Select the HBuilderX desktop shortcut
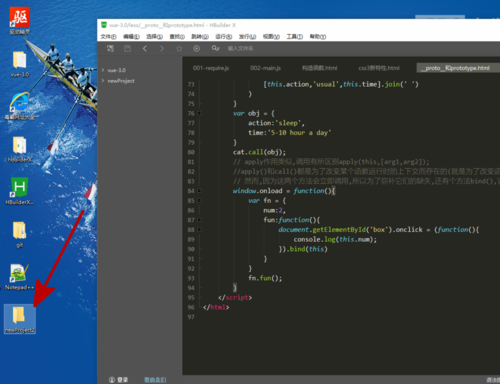The width and height of the screenshot is (500, 384). point(19,191)
